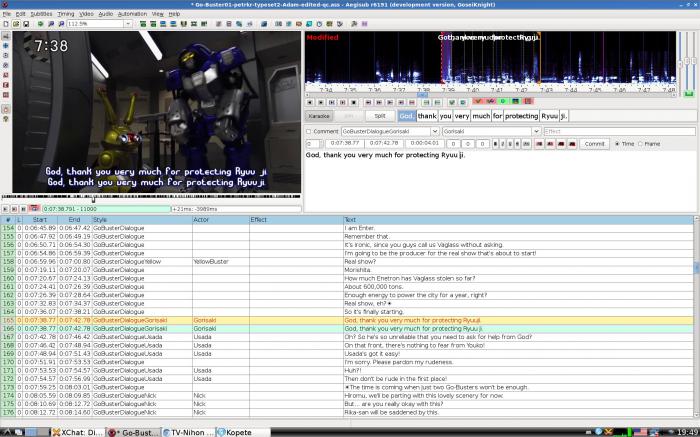Stop audio playback in audio panel
The image size is (700, 437).
pyautogui.click(x=354, y=102)
